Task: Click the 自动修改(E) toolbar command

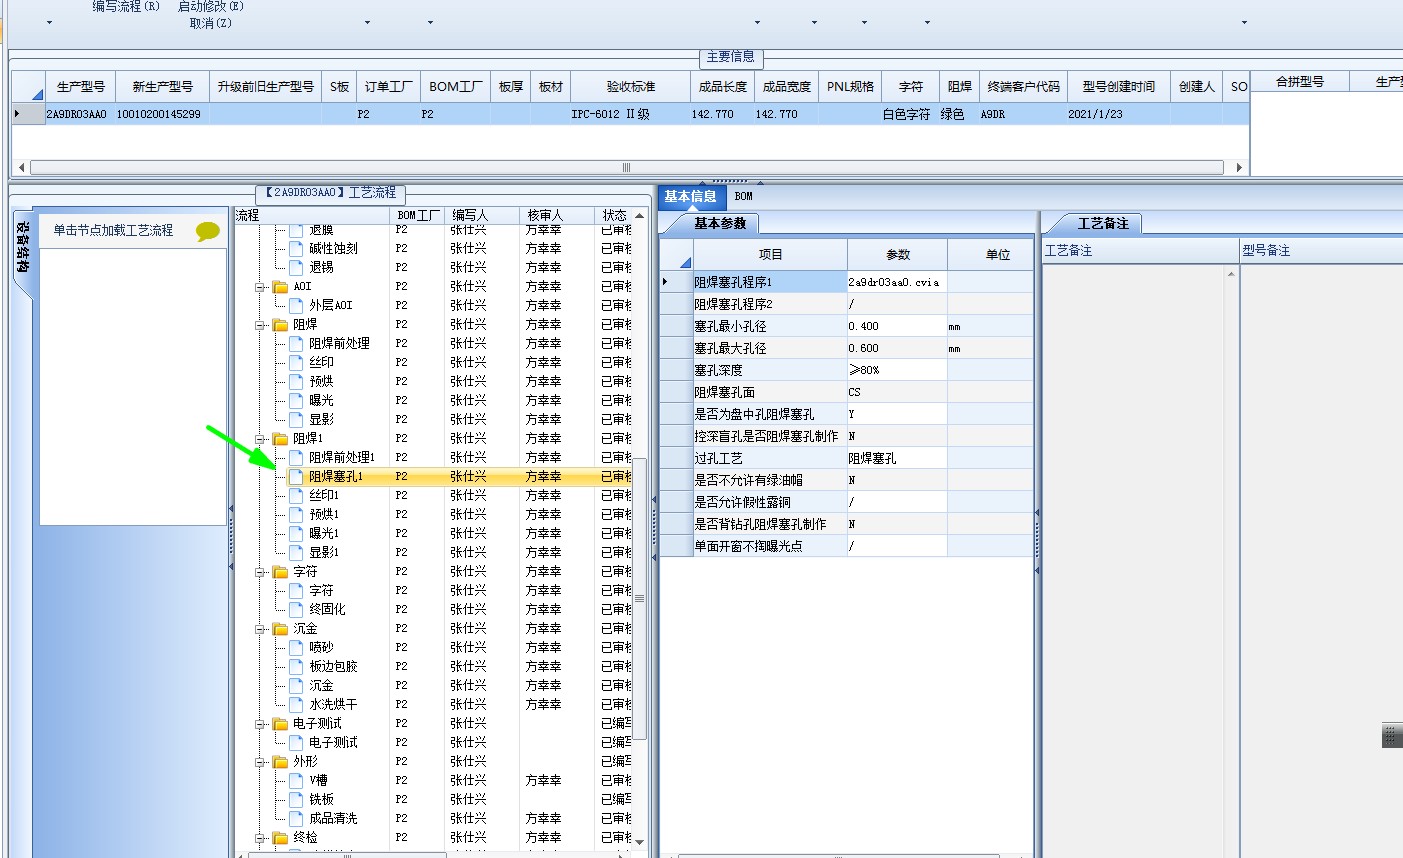Action: (x=211, y=6)
